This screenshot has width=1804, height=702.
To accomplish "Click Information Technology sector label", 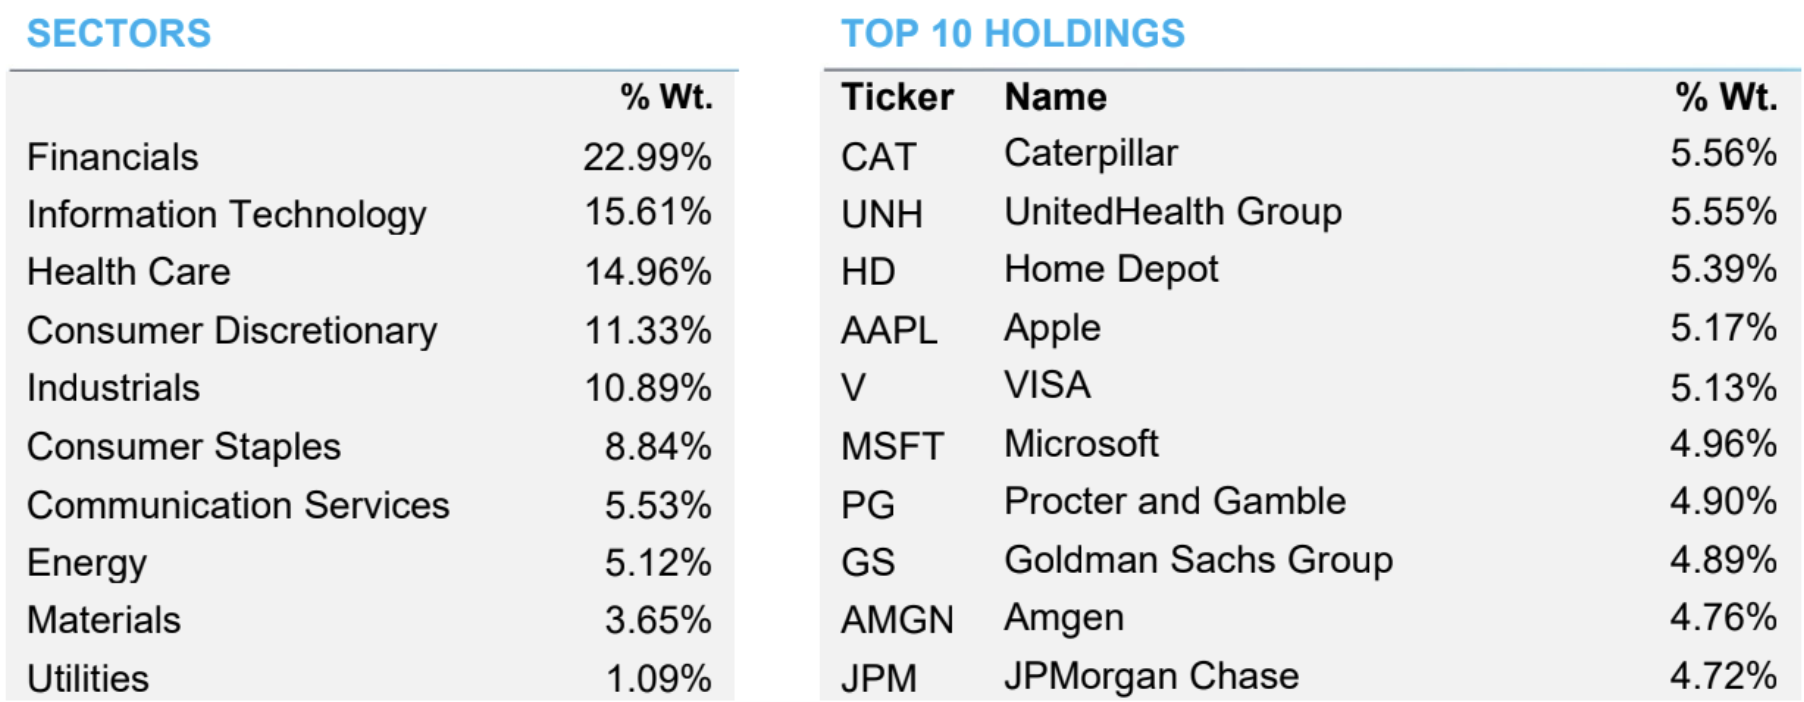I will pos(227,214).
